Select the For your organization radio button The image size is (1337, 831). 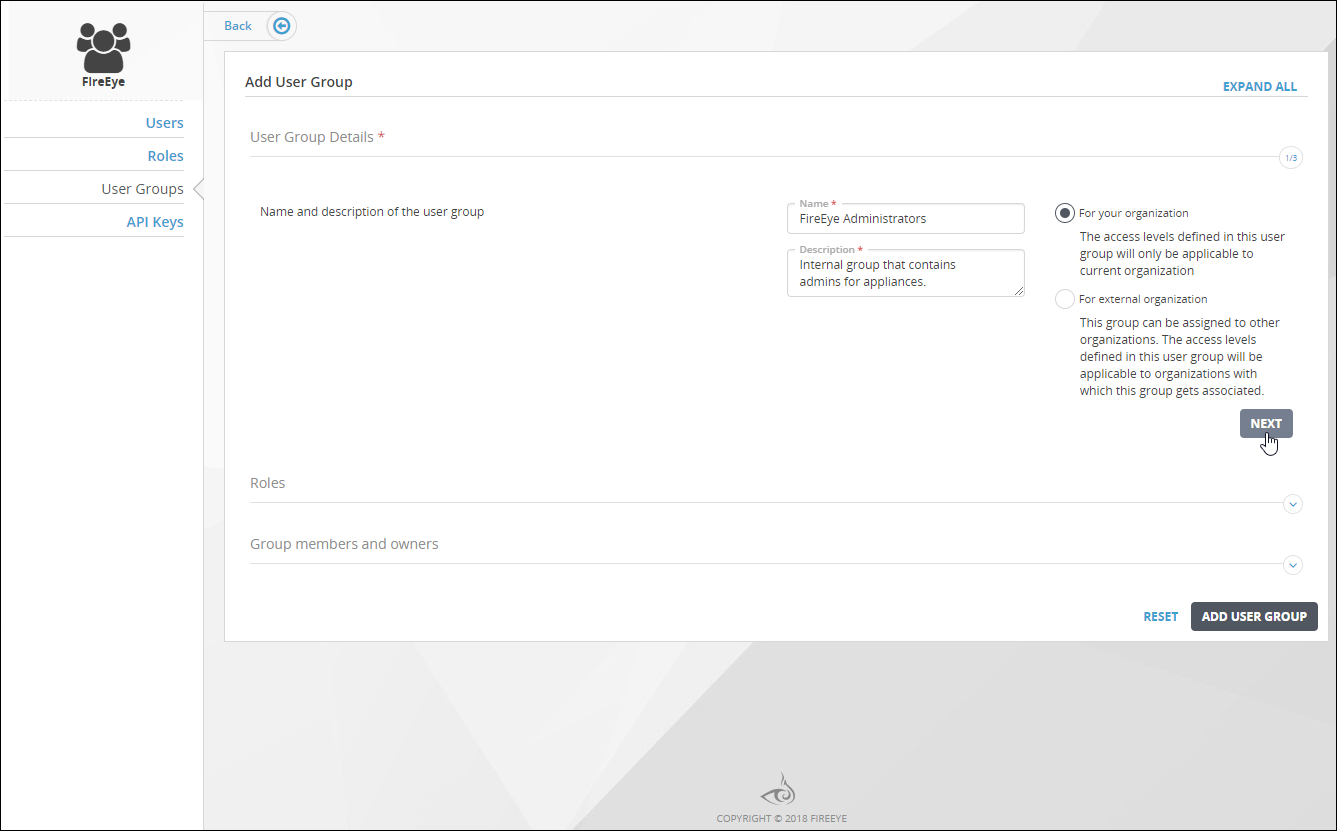click(x=1065, y=213)
